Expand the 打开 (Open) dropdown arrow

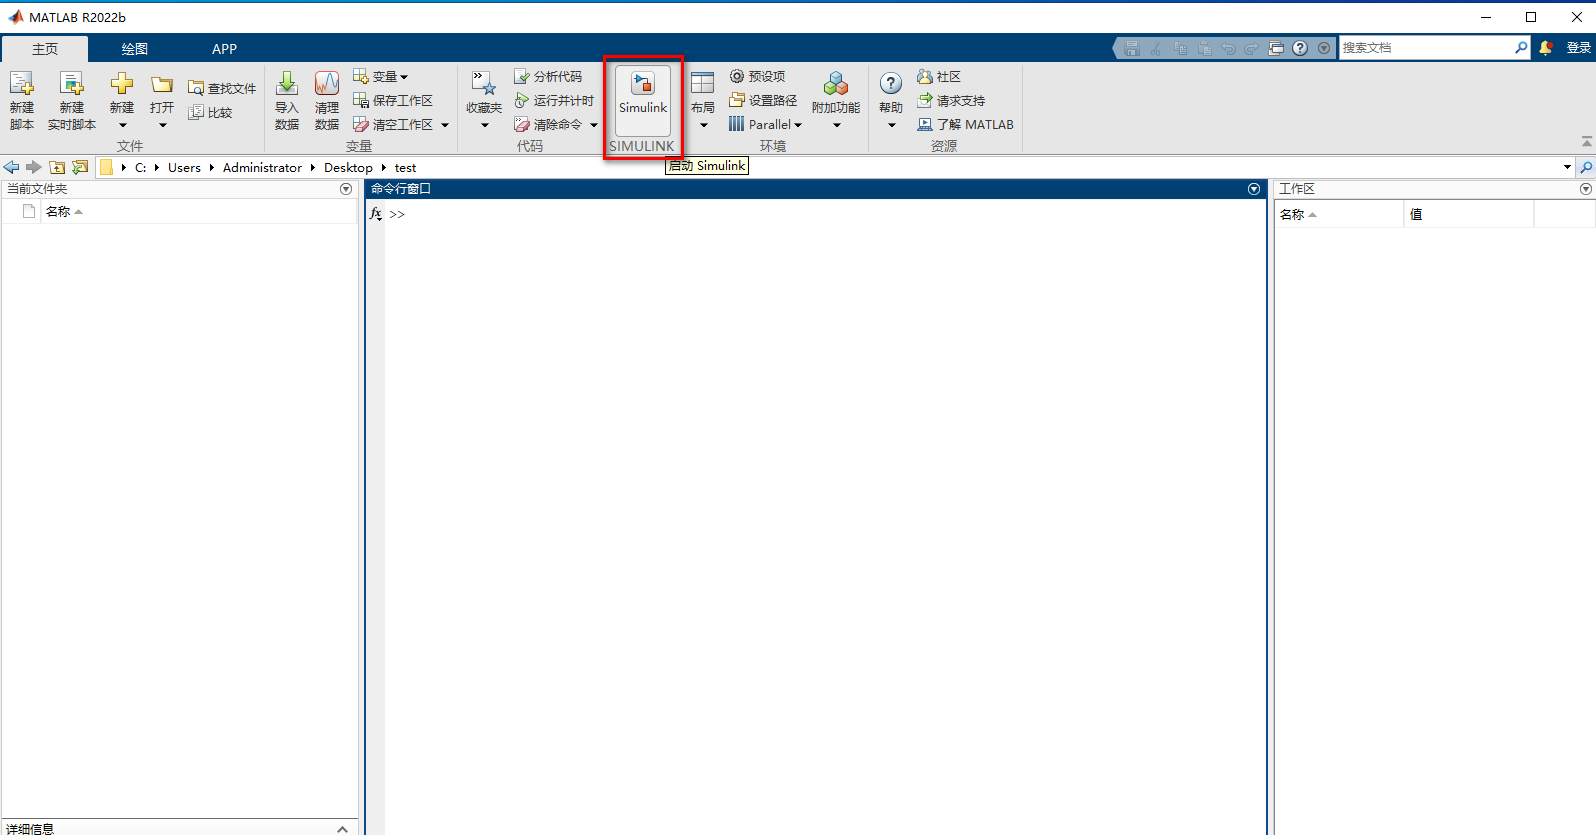162,126
